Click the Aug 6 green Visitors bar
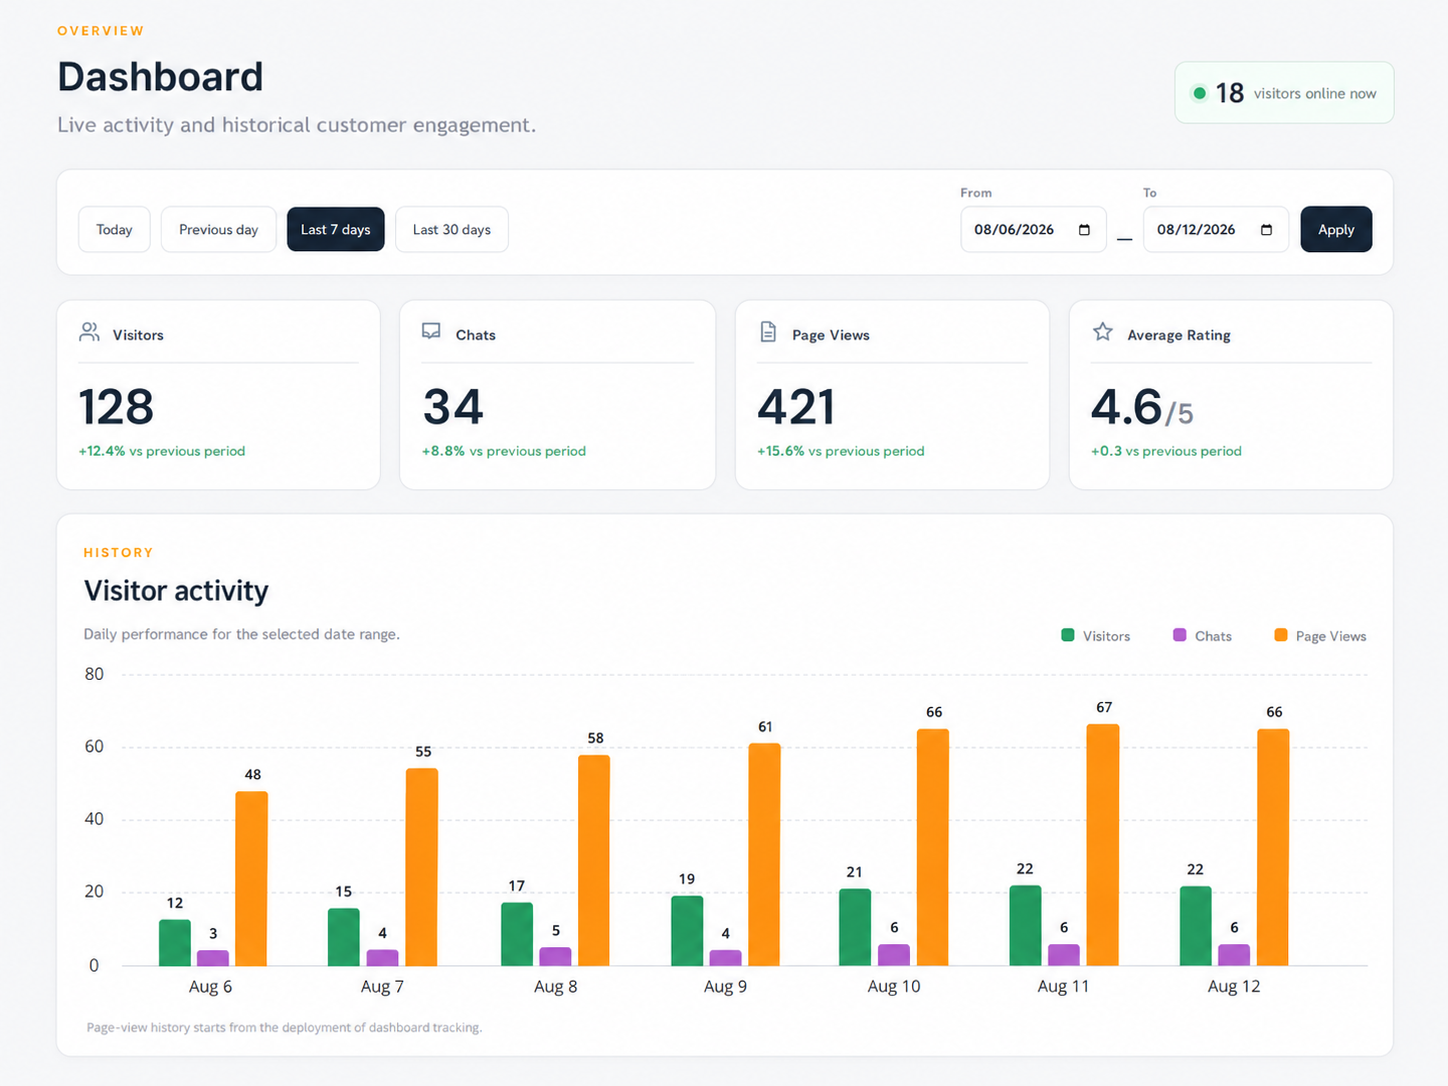 (x=175, y=943)
